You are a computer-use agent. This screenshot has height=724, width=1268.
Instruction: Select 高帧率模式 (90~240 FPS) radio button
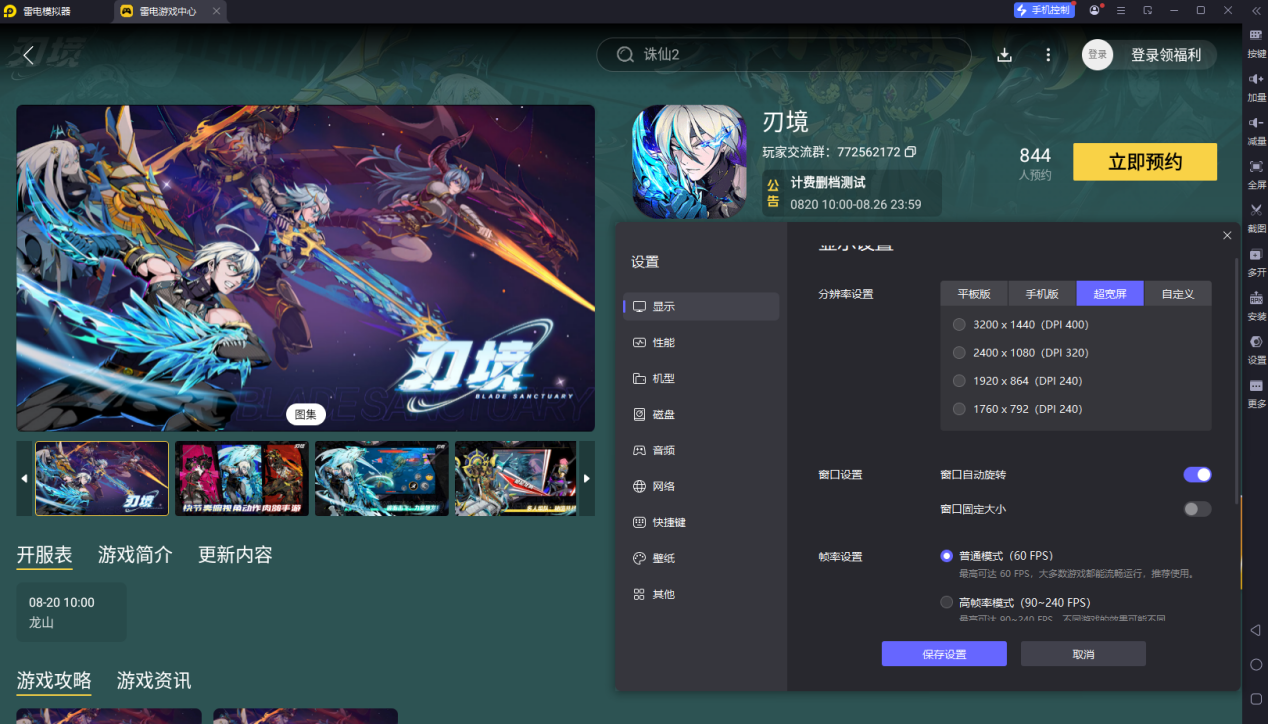(946, 602)
